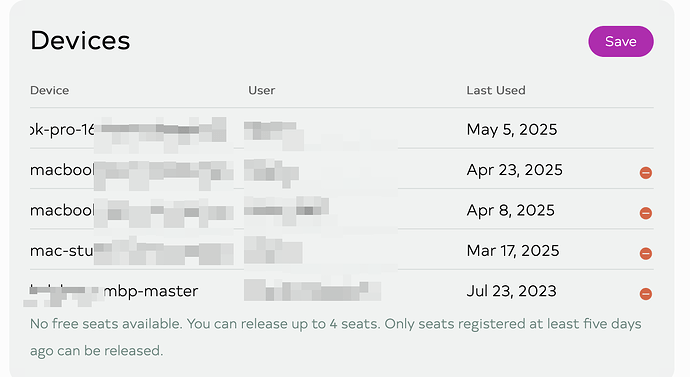Select the pro-16 device name

point(62,129)
